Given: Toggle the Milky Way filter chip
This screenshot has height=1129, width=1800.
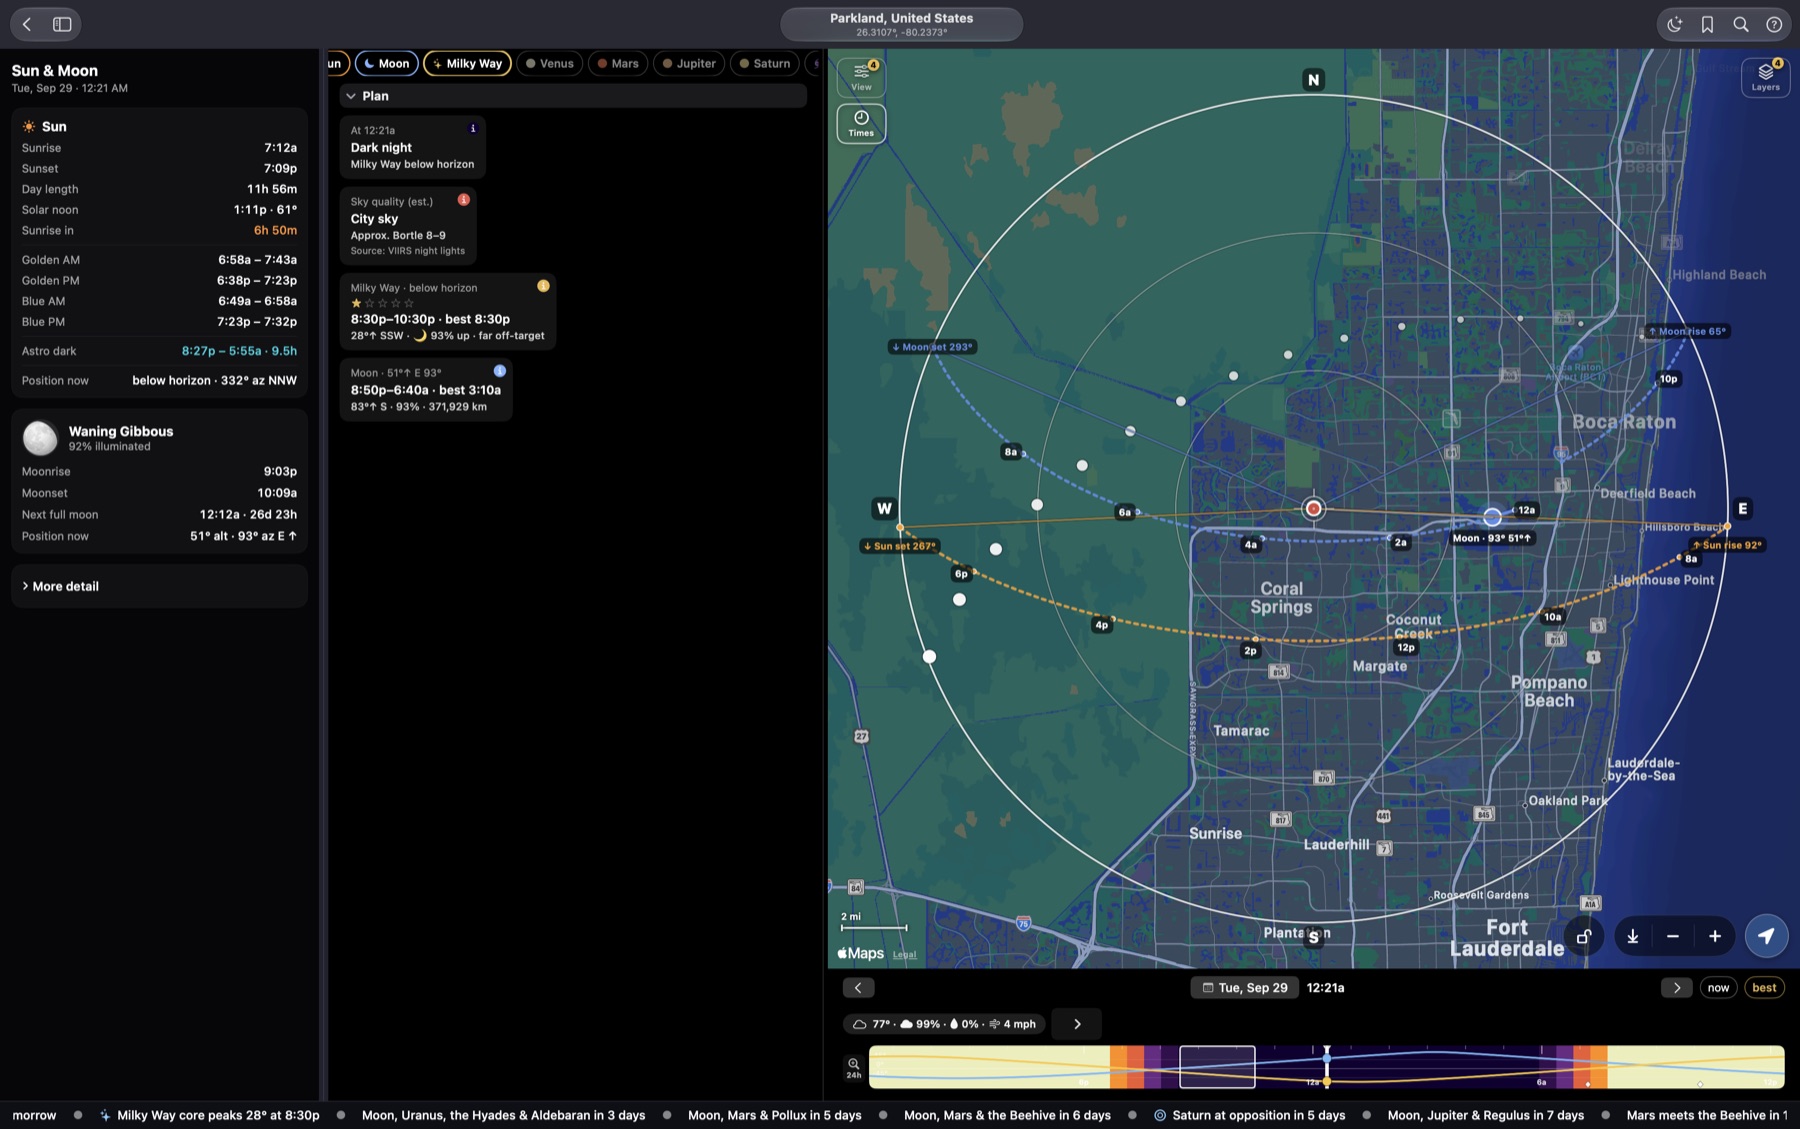Looking at the screenshot, I should point(467,63).
